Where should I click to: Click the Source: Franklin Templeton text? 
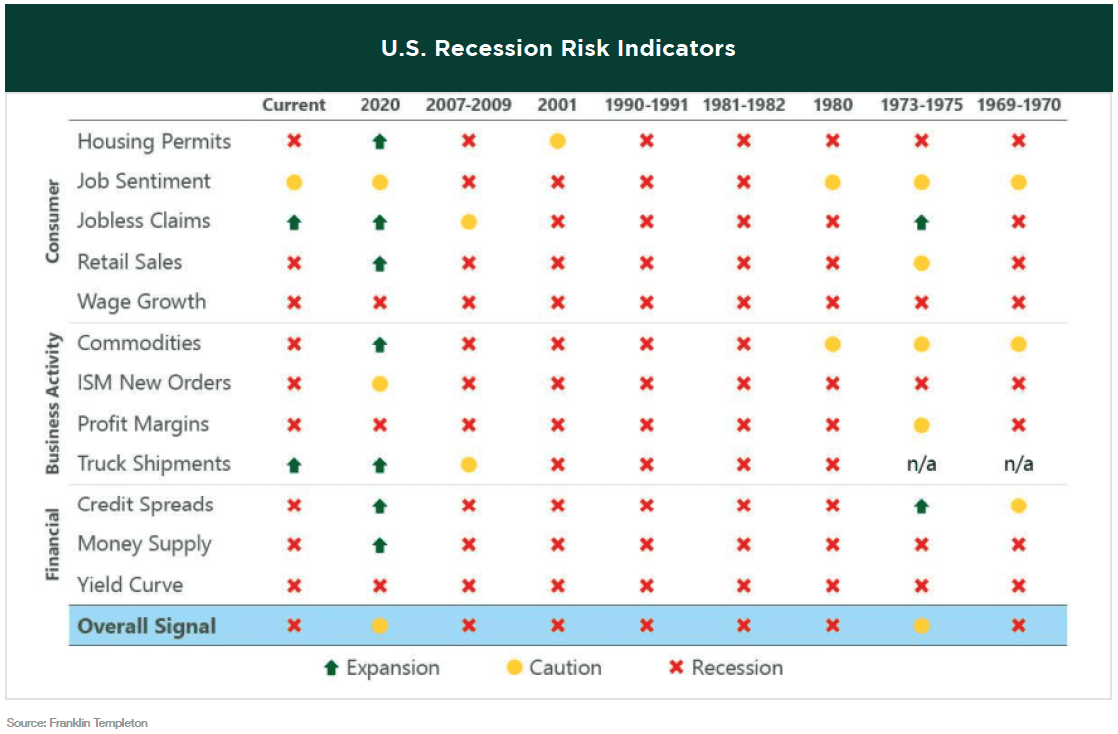[77, 723]
